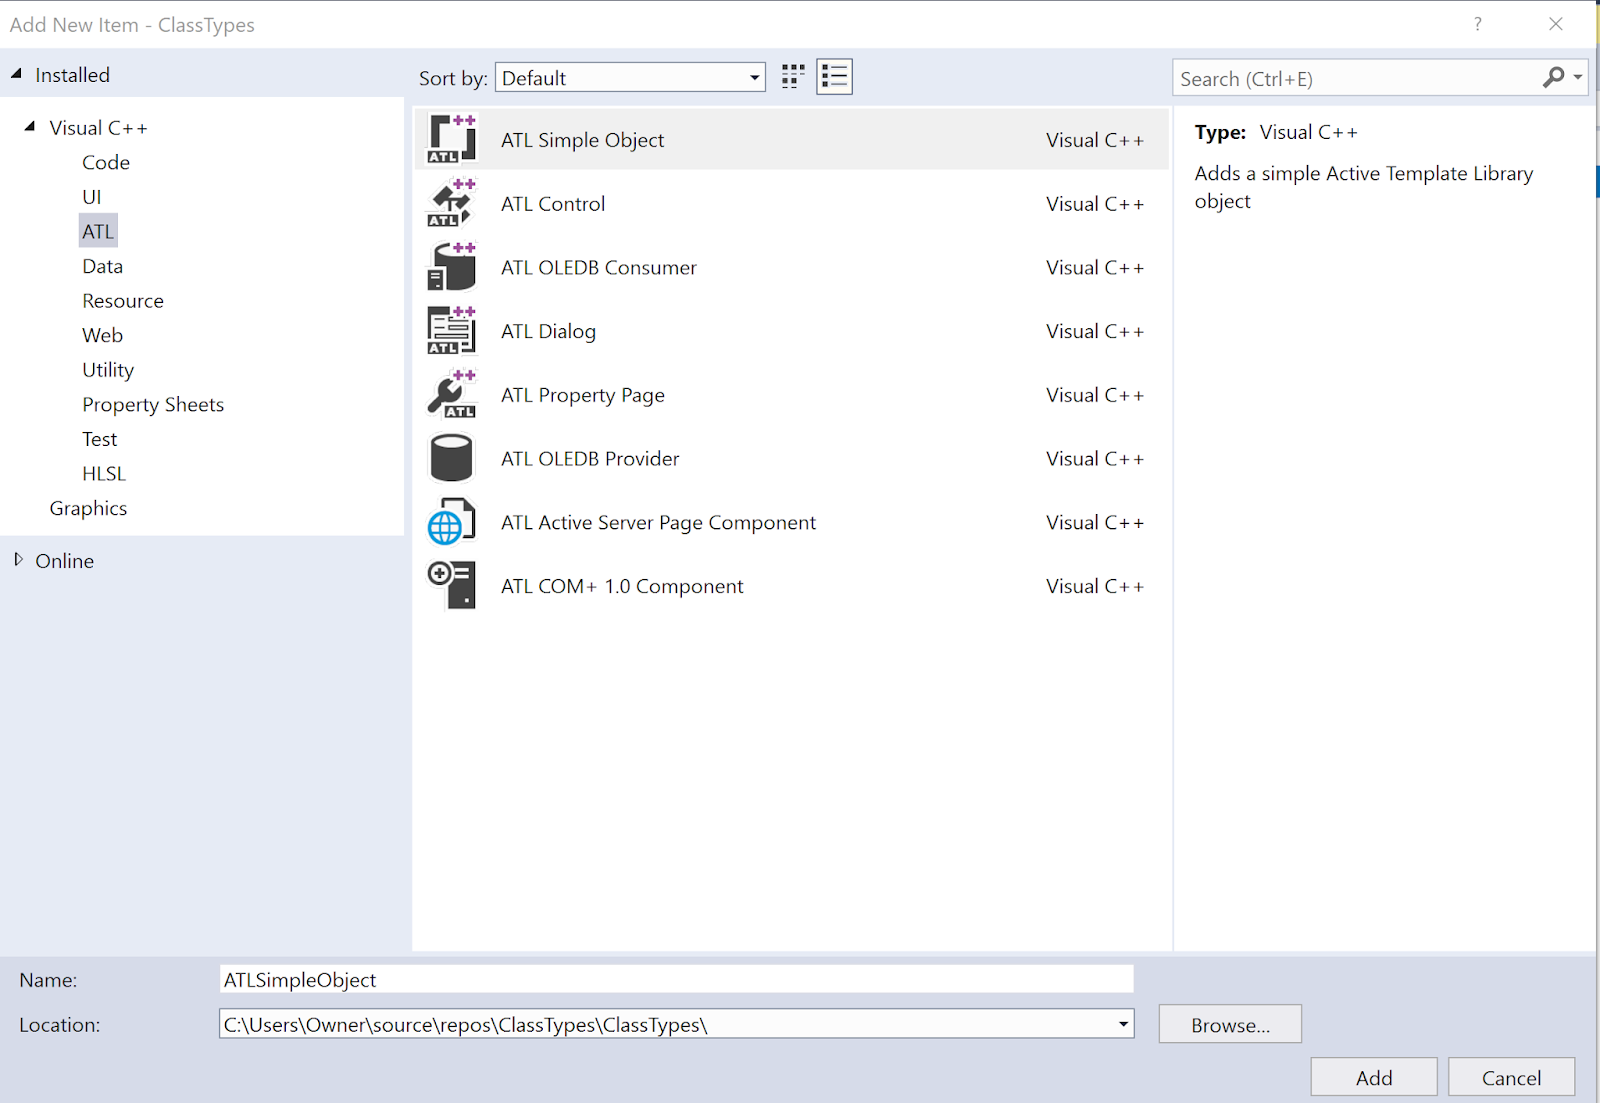
Task: Pick the ATL Dialog template icon
Action: coord(451,331)
